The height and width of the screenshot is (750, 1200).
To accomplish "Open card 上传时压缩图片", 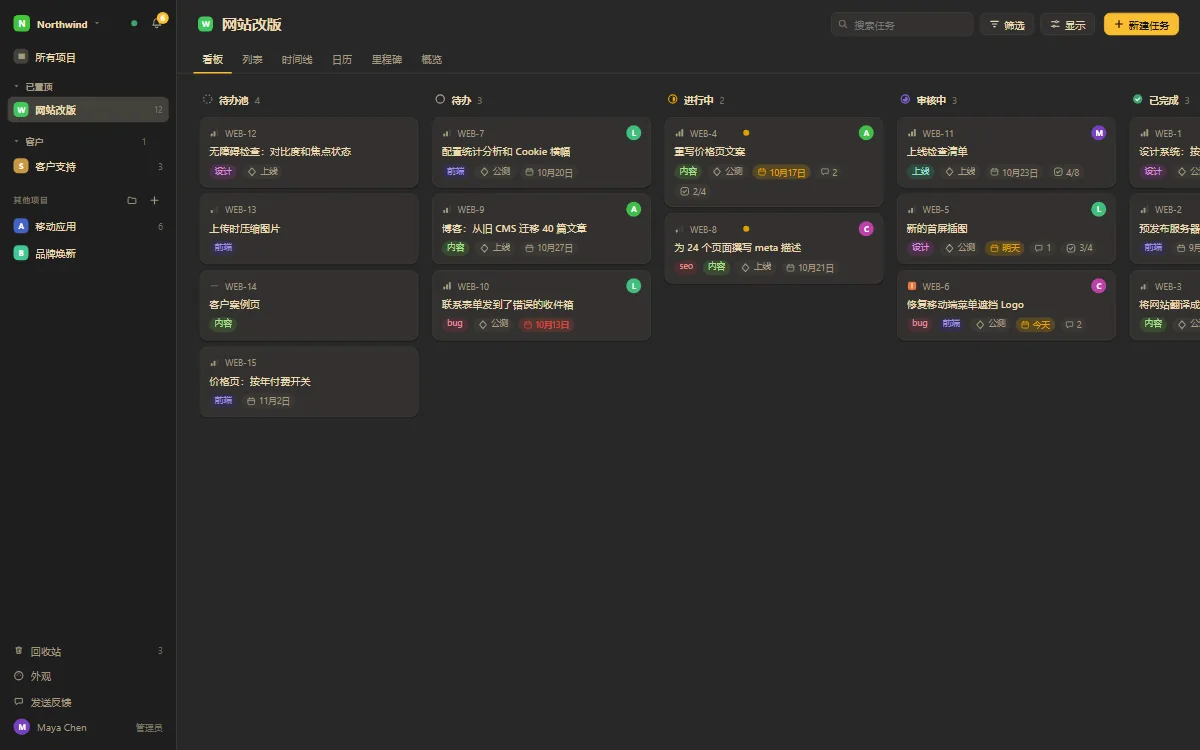I will [309, 228].
